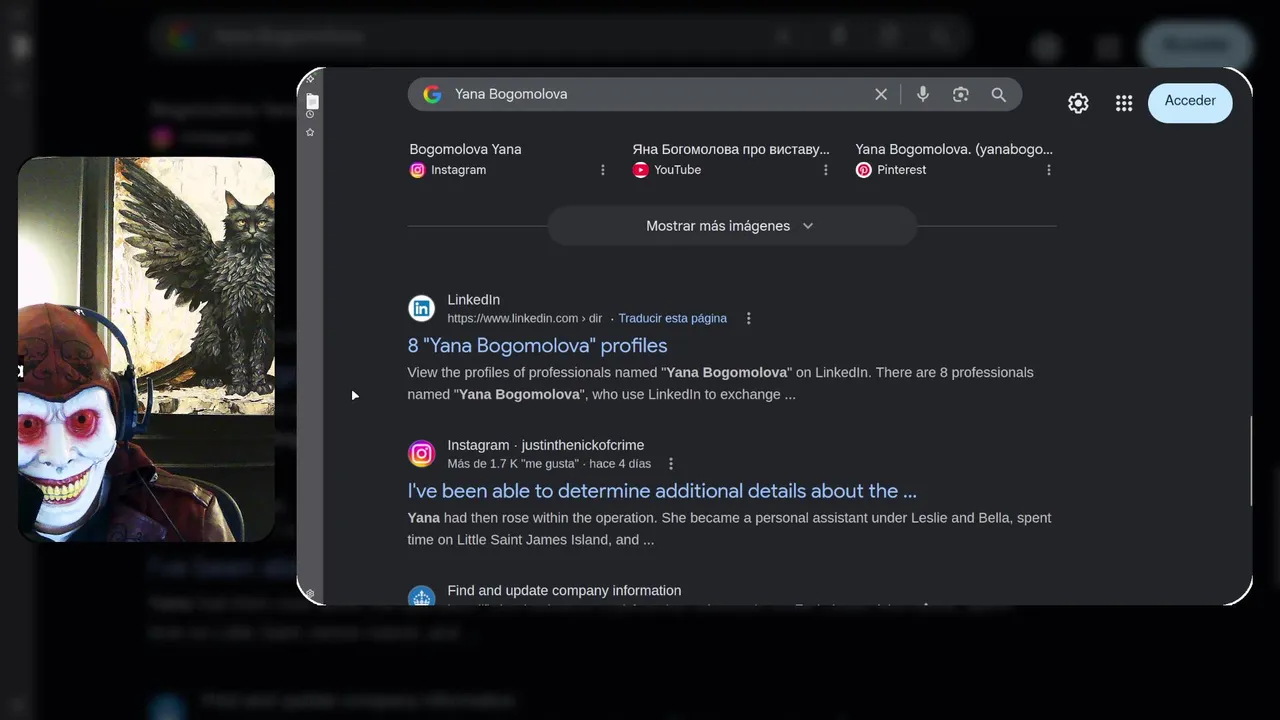The width and height of the screenshot is (1280, 720).
Task: Open more options for Bogomolova Yana Instagram image
Action: click(x=603, y=170)
